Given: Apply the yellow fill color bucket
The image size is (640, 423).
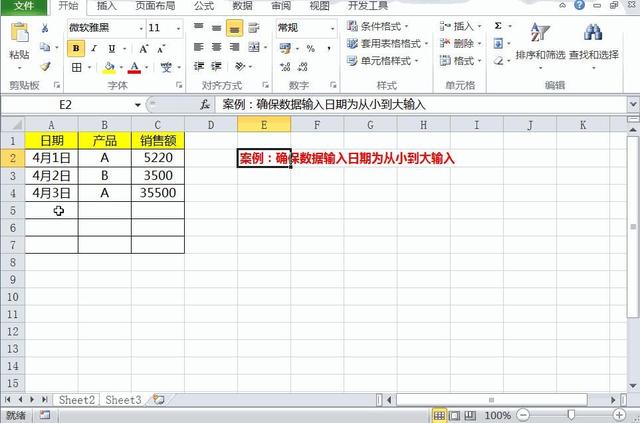Looking at the screenshot, I should [x=109, y=67].
